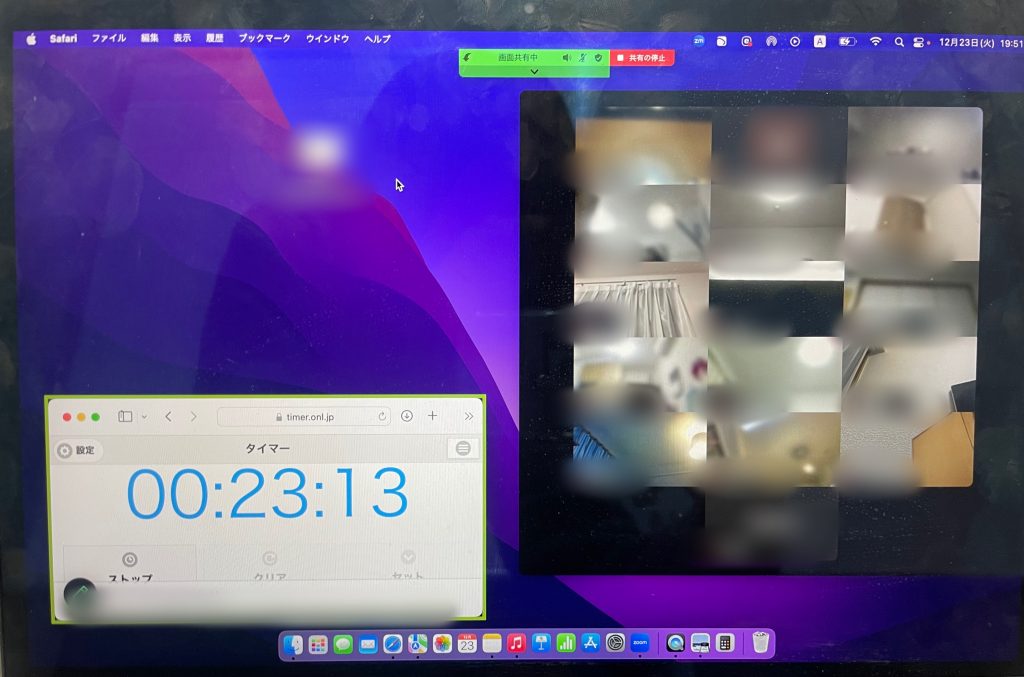Open the timer page hamburger menu icon
1024x677 pixels.
[x=463, y=449]
